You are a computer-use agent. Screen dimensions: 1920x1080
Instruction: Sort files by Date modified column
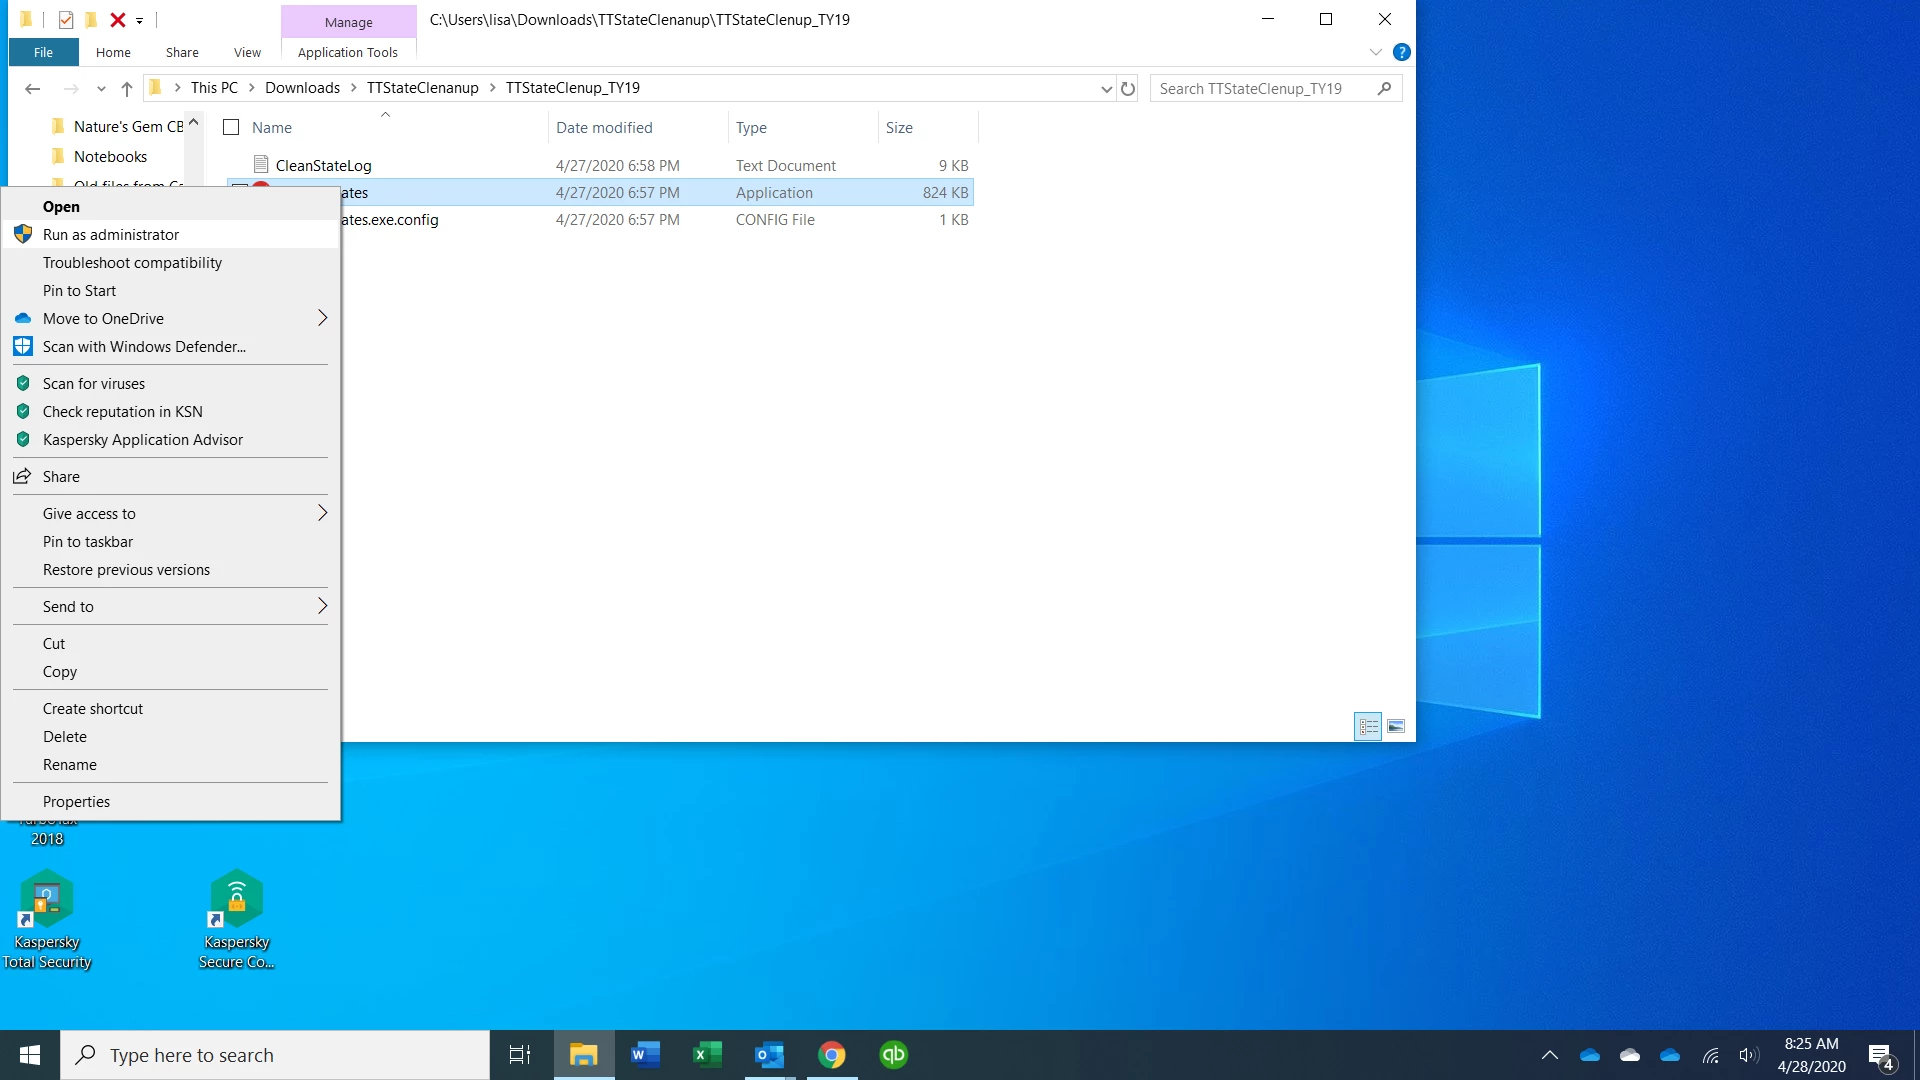604,128
